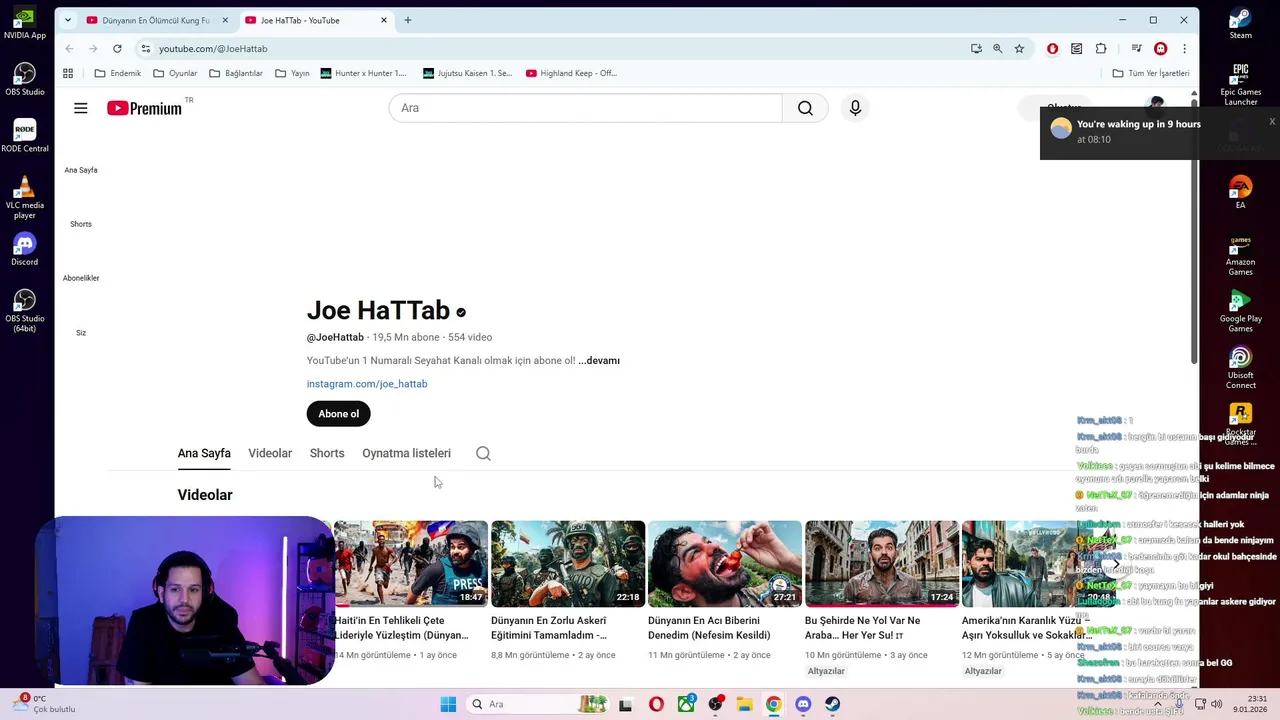Open the Yayın bookmarks folder

point(292,73)
